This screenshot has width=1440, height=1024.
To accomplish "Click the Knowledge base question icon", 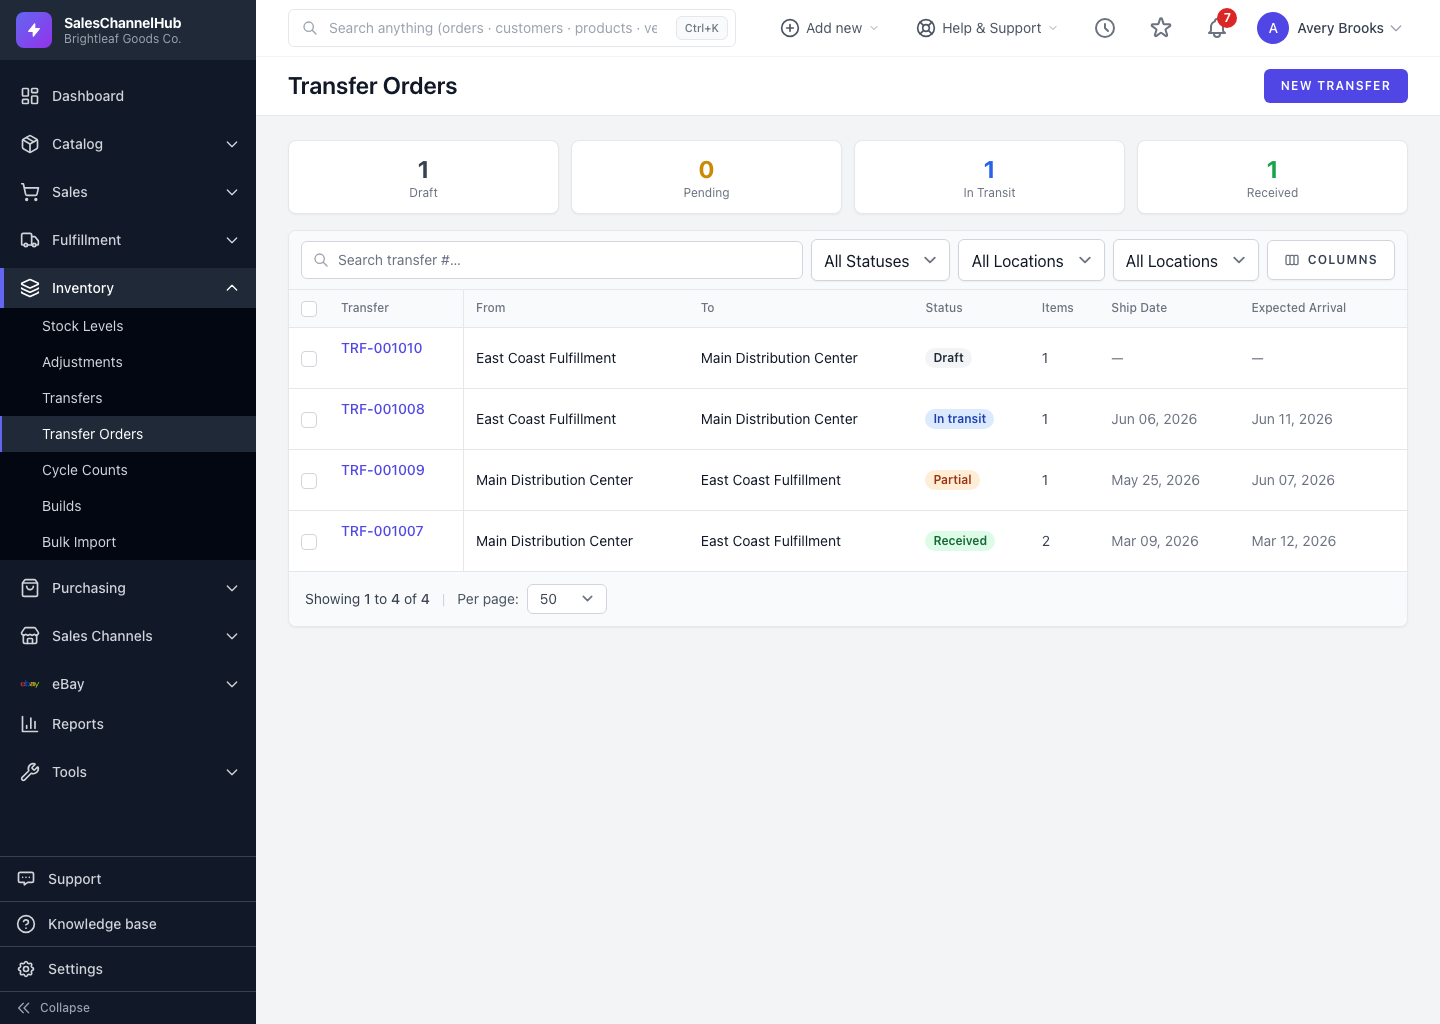I will pos(26,924).
